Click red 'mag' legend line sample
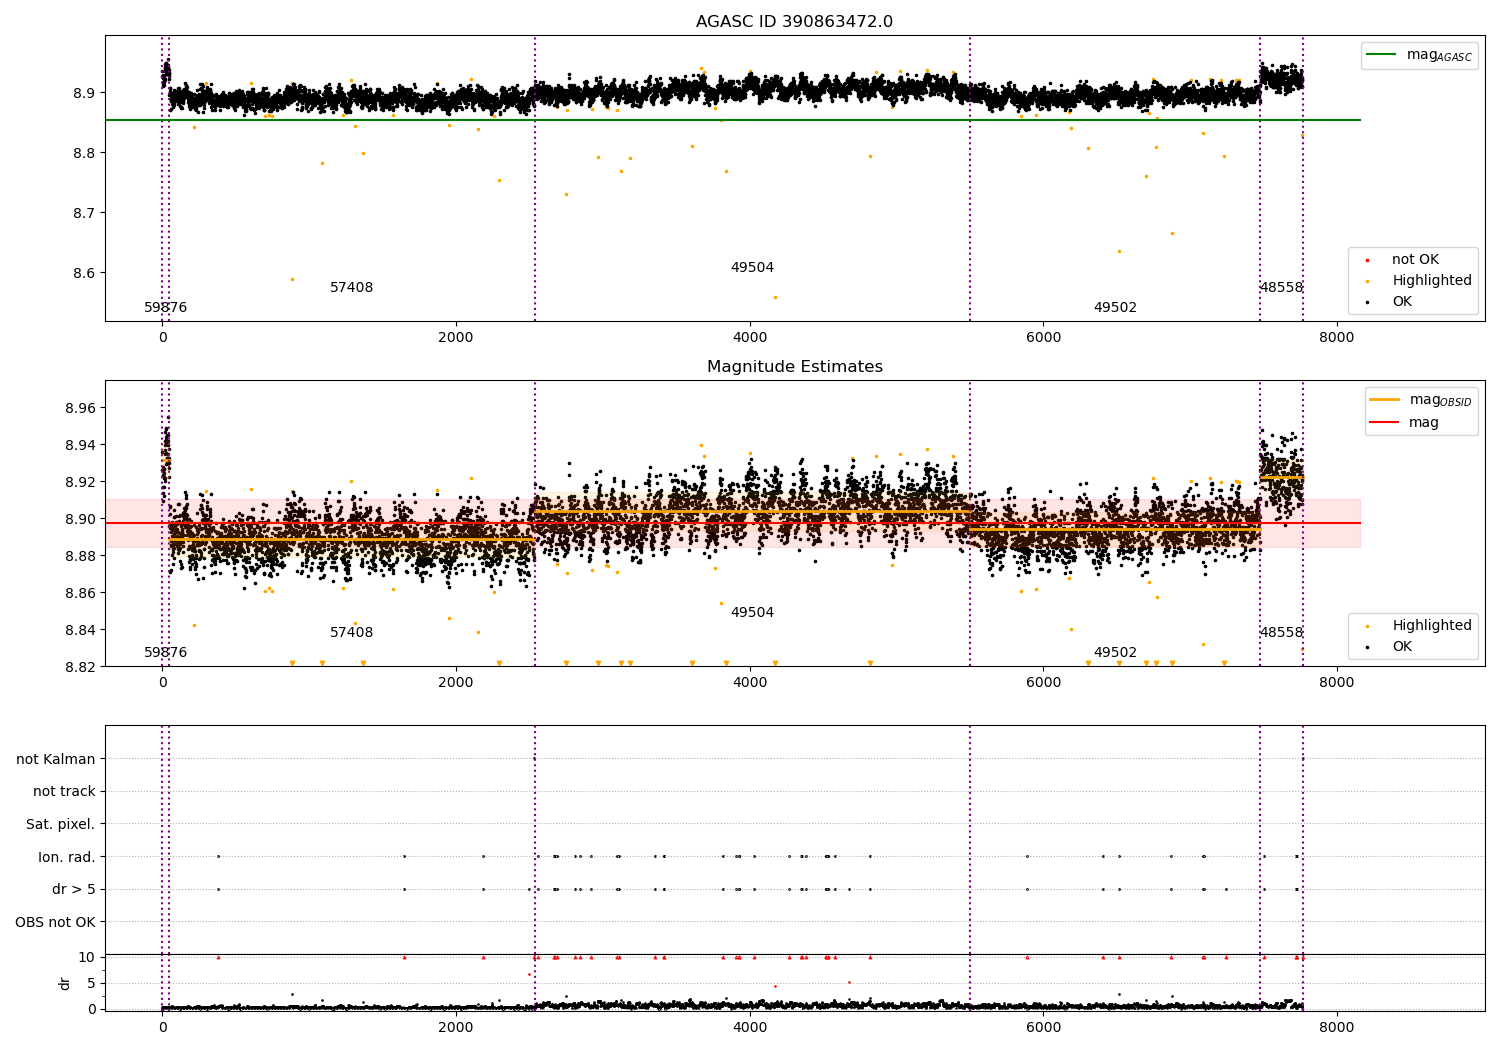1500x1050 pixels. pos(1384,422)
